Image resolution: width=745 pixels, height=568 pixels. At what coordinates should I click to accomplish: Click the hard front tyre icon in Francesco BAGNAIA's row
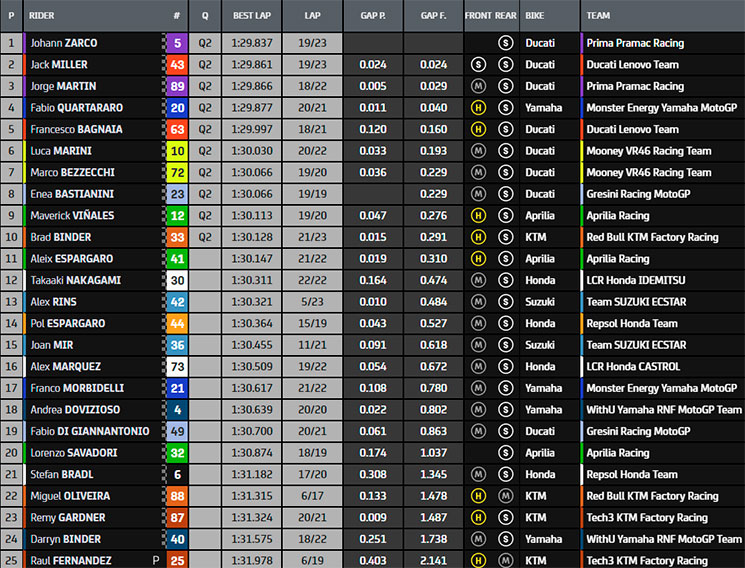point(478,129)
